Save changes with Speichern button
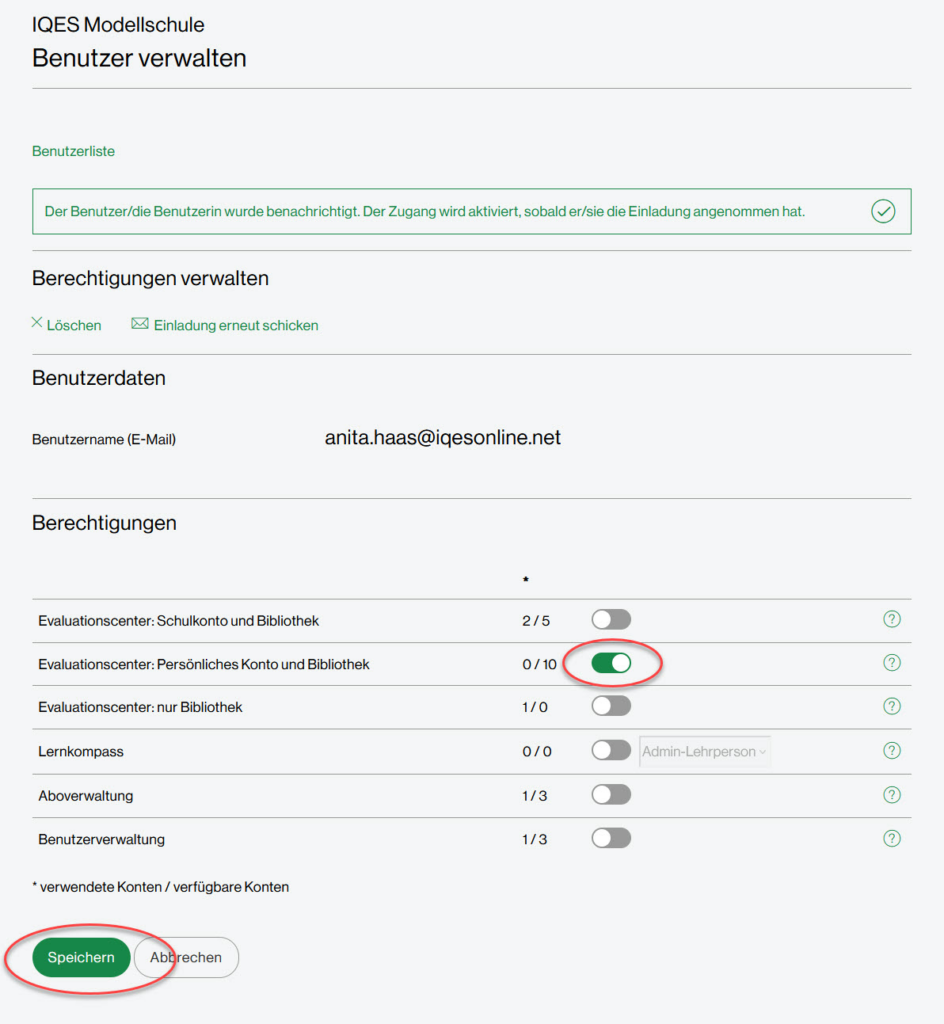The image size is (944, 1024). click(81, 957)
